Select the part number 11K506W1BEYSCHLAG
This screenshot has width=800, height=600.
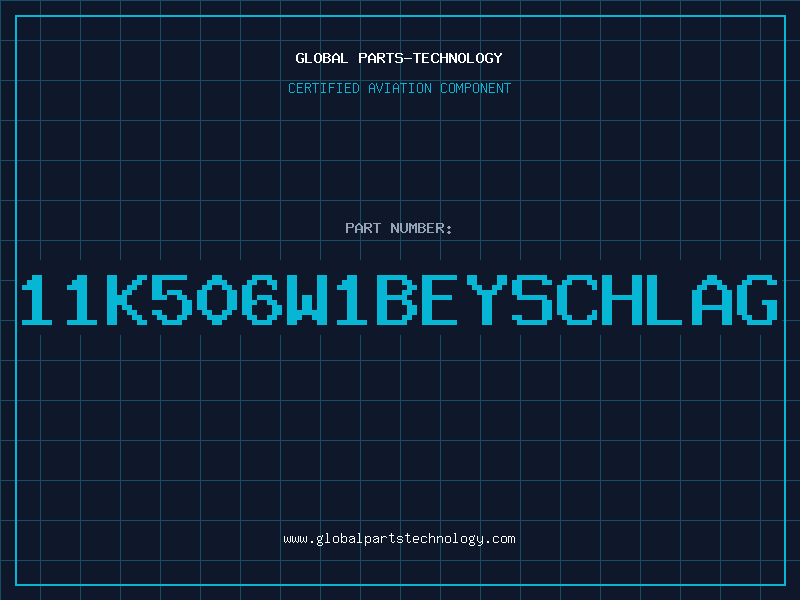click(x=399, y=299)
